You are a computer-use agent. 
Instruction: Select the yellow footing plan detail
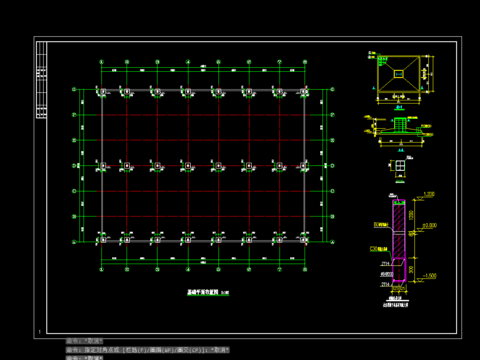pyautogui.click(x=399, y=74)
